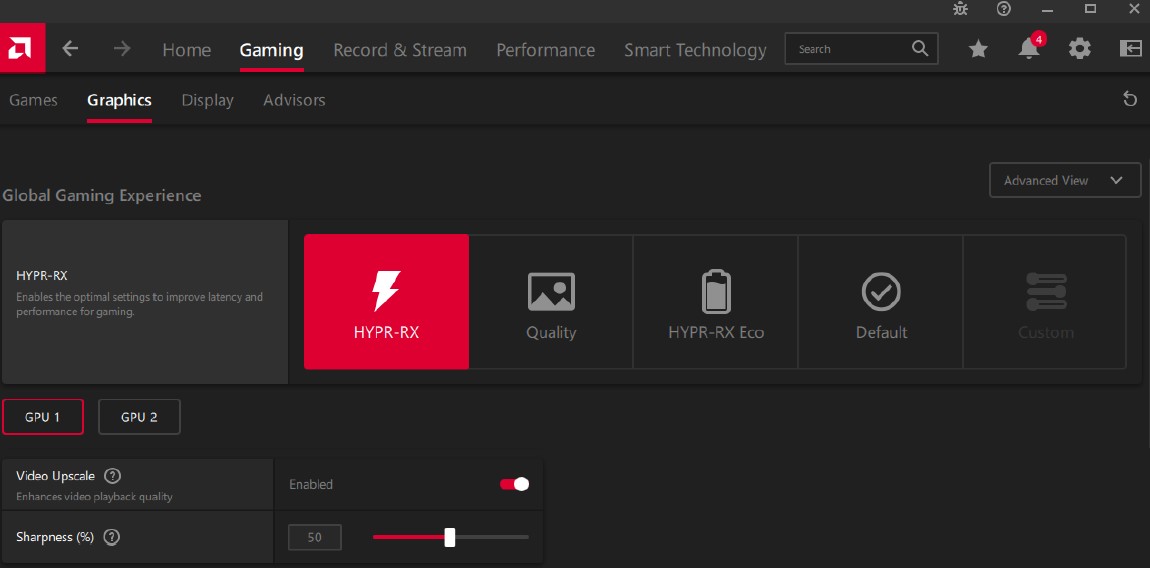Disable the Video Upscale toggle
Screen dimensions: 1150x568
[514, 484]
